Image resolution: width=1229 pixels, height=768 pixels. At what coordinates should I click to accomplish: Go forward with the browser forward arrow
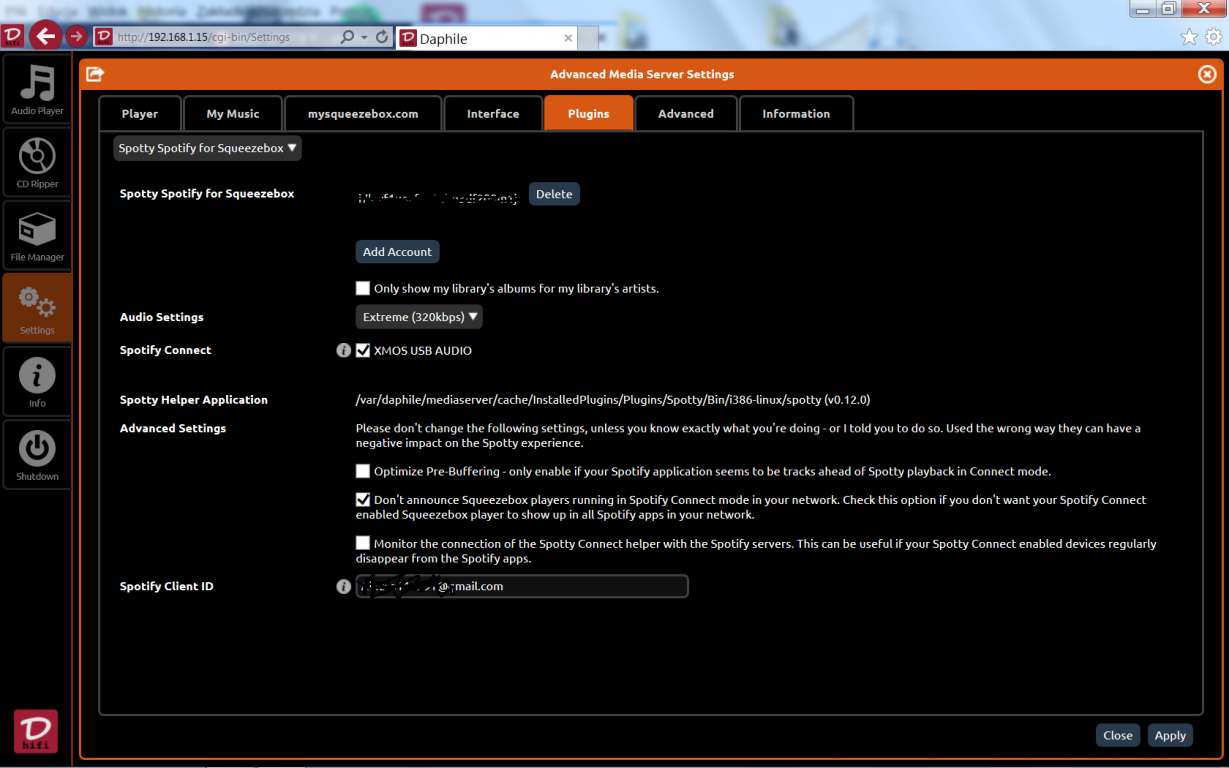tap(77, 37)
